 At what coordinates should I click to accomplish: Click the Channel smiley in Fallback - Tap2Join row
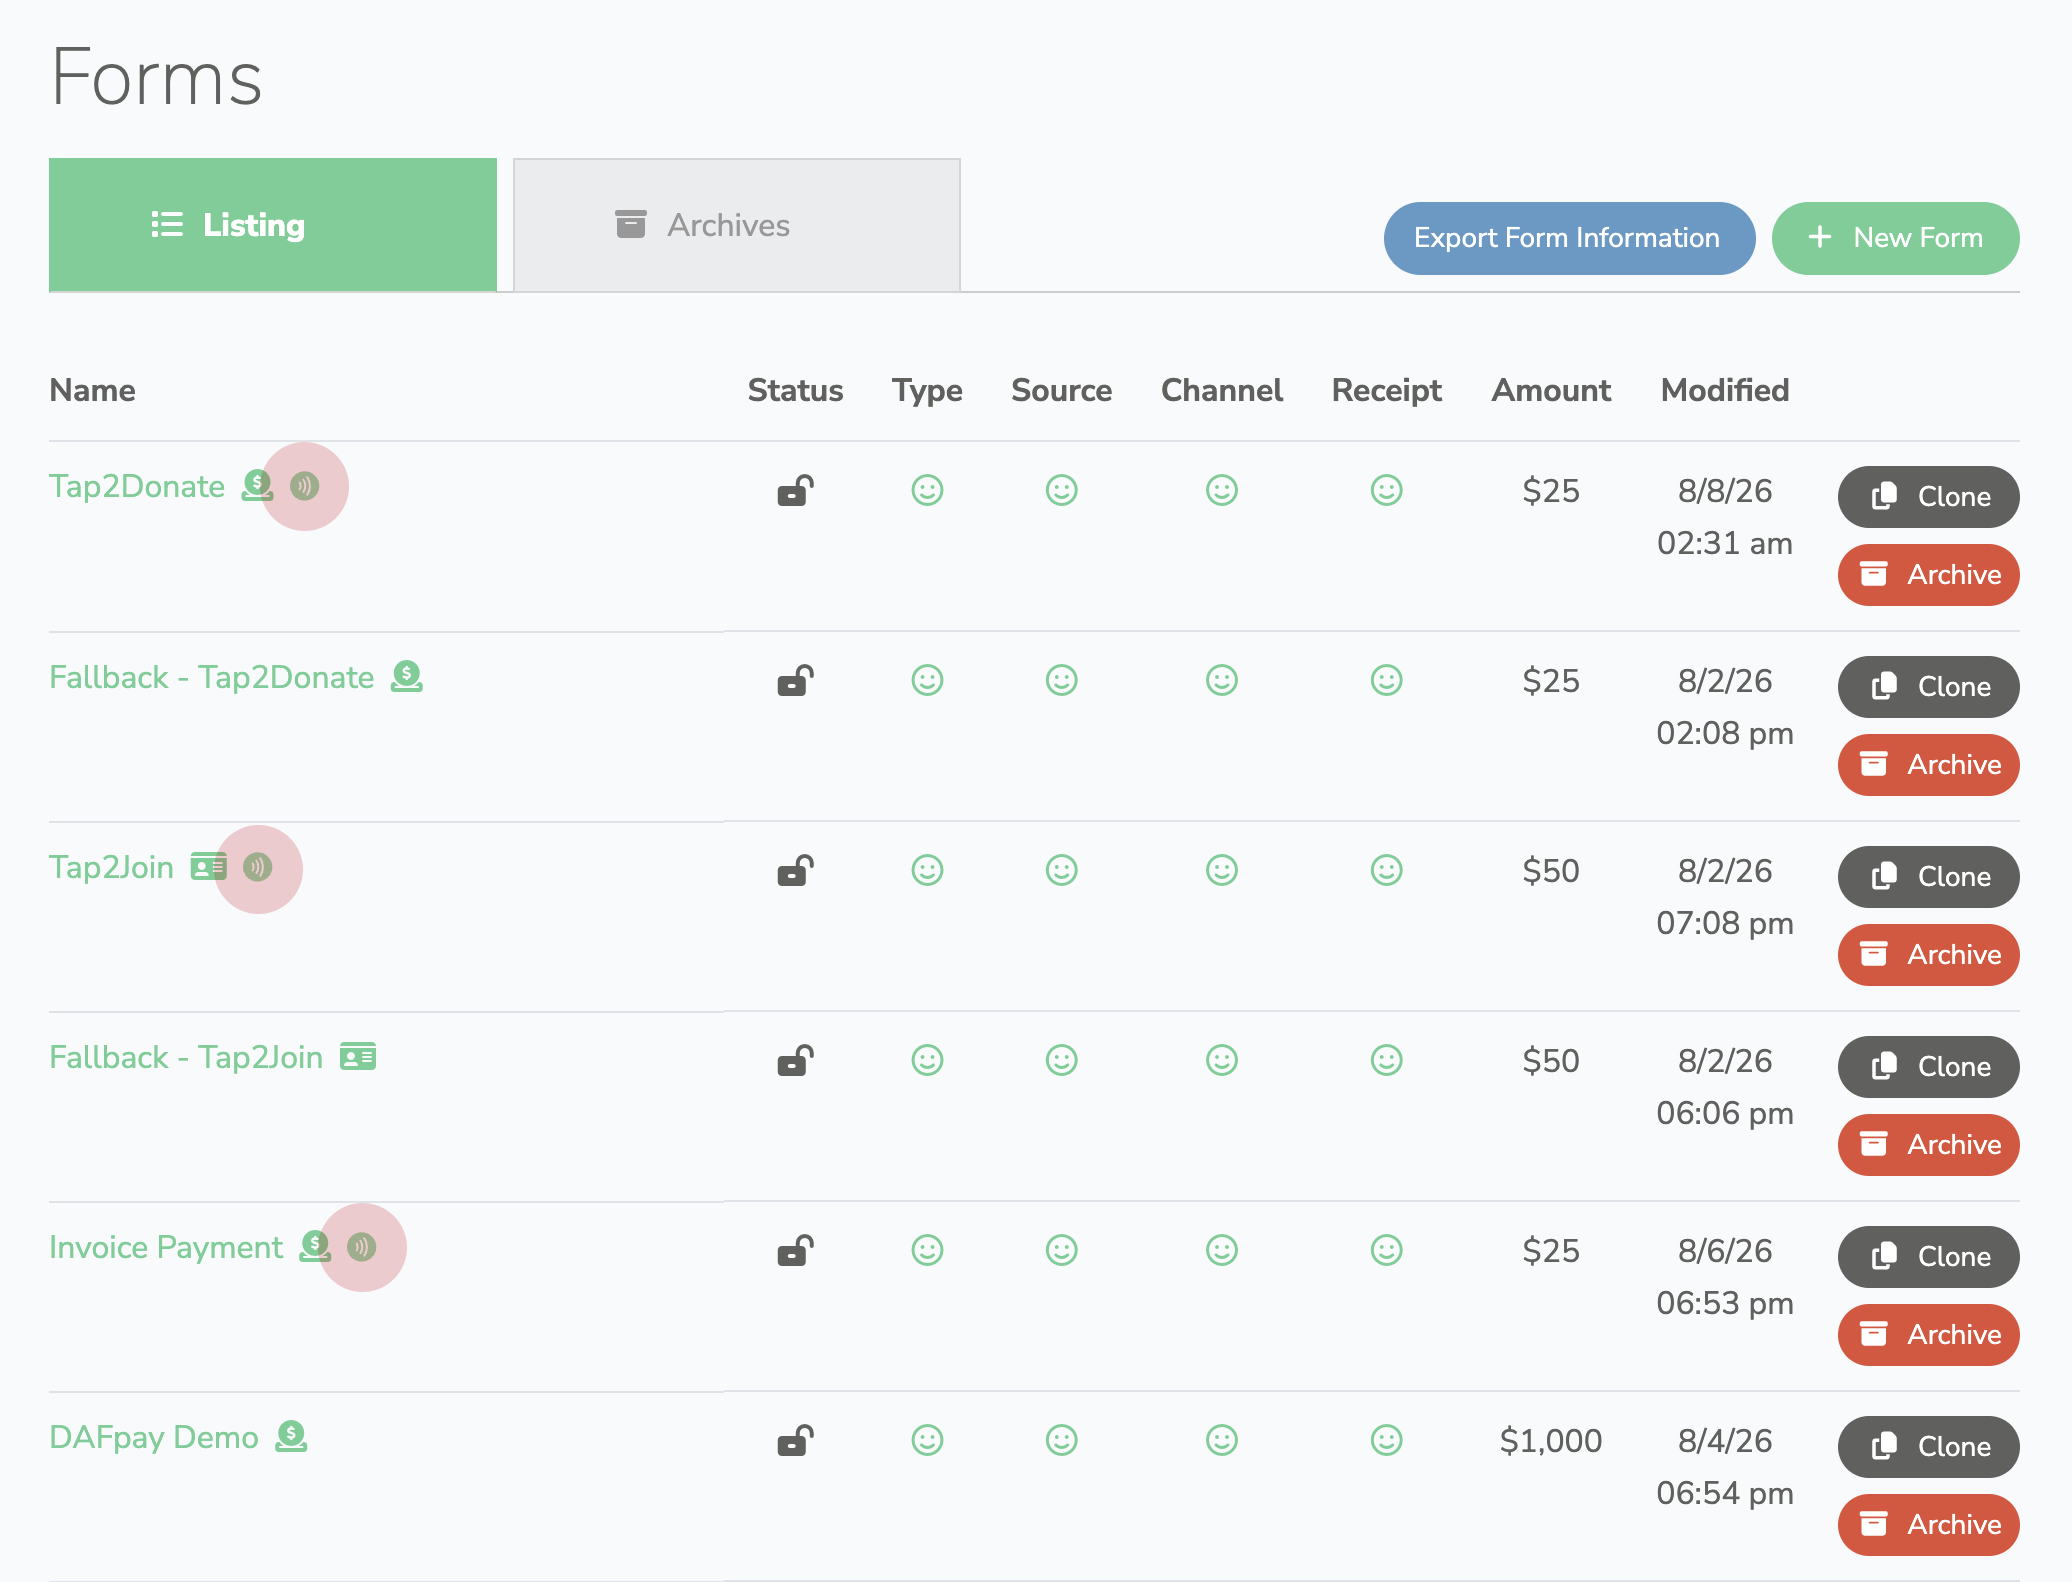pyautogui.click(x=1221, y=1060)
